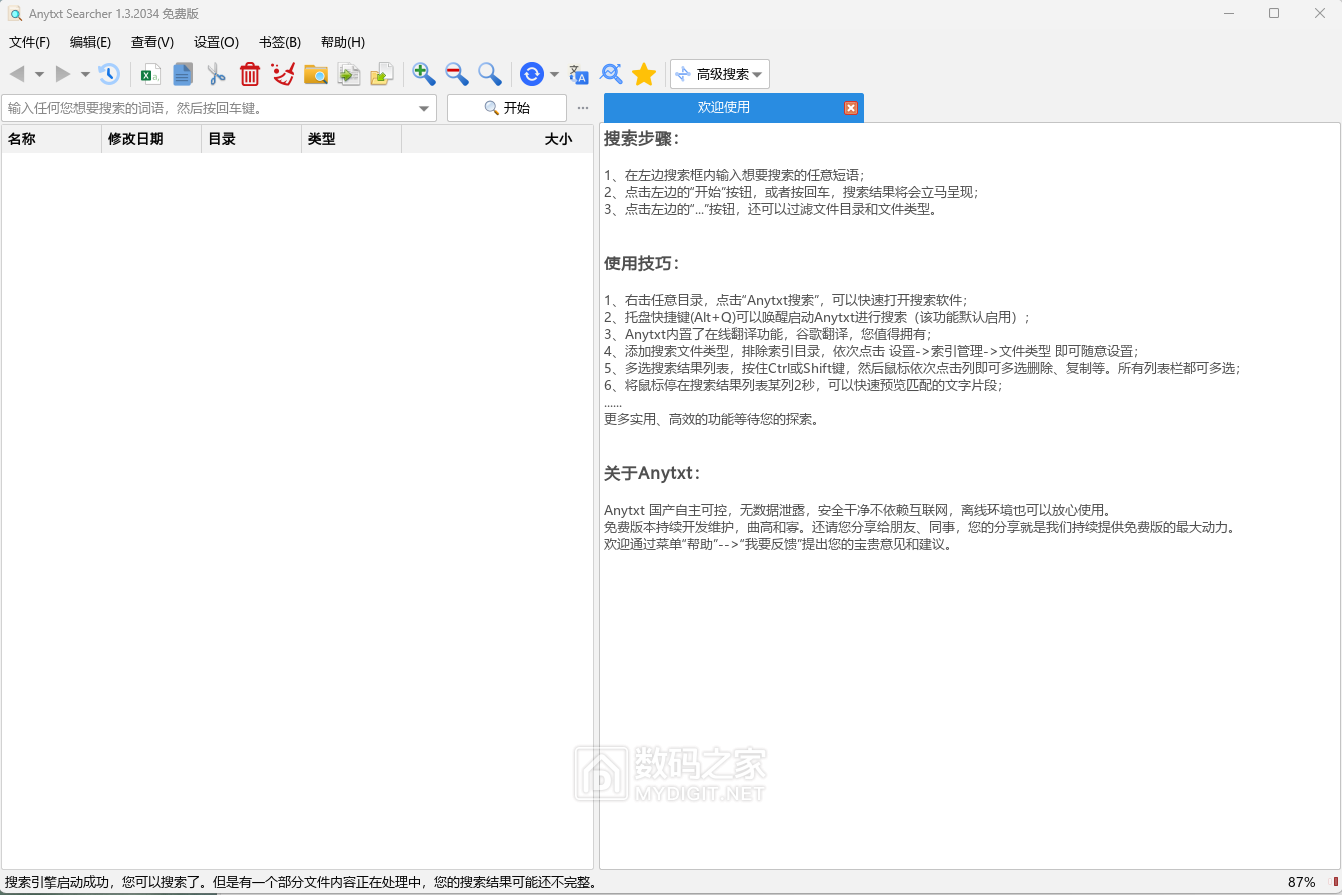This screenshot has height=895, width=1342.
Task: Click the yellow star bookmark icon
Action: coord(644,74)
